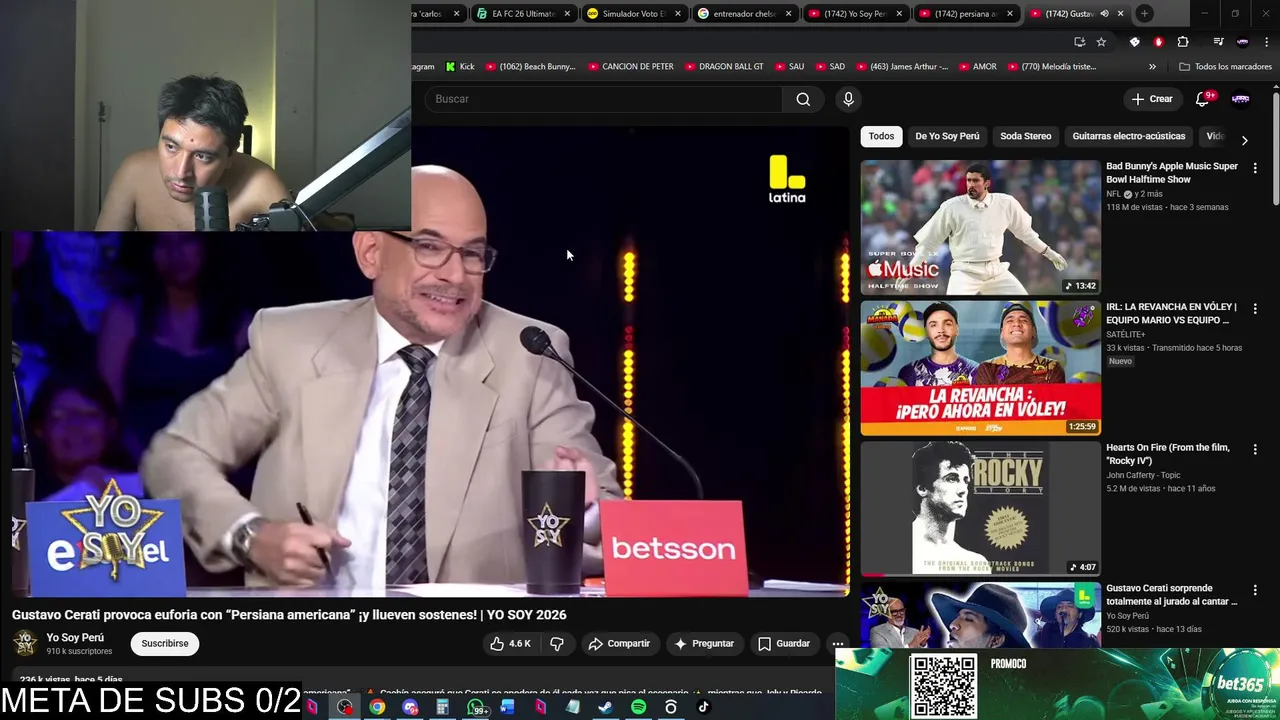Select the De Yo Soy Perú chip
Viewport: 1280px width, 720px height.
tap(947, 136)
